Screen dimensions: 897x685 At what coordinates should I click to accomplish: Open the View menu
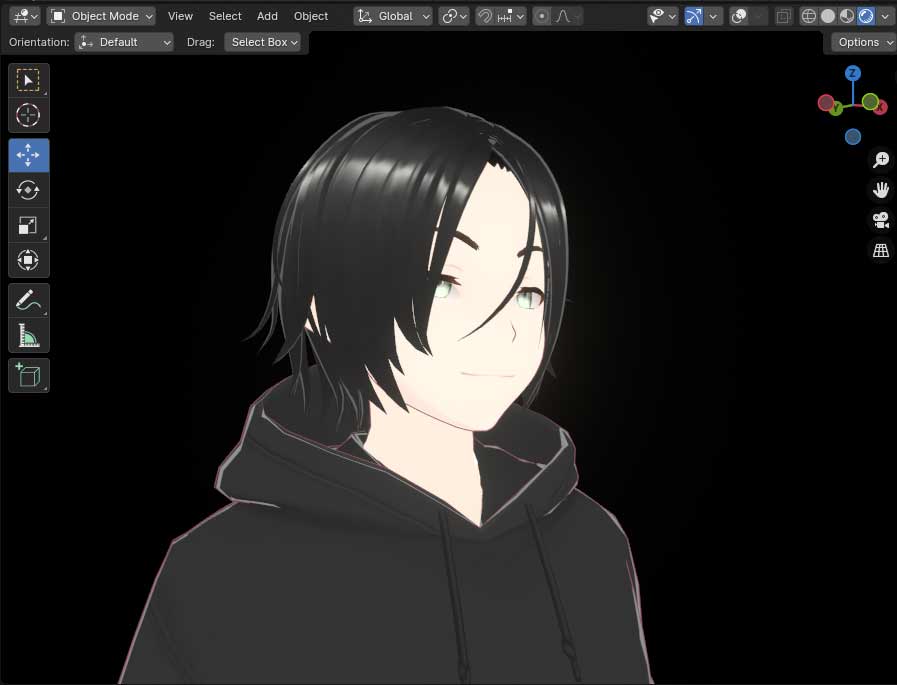pyautogui.click(x=180, y=16)
